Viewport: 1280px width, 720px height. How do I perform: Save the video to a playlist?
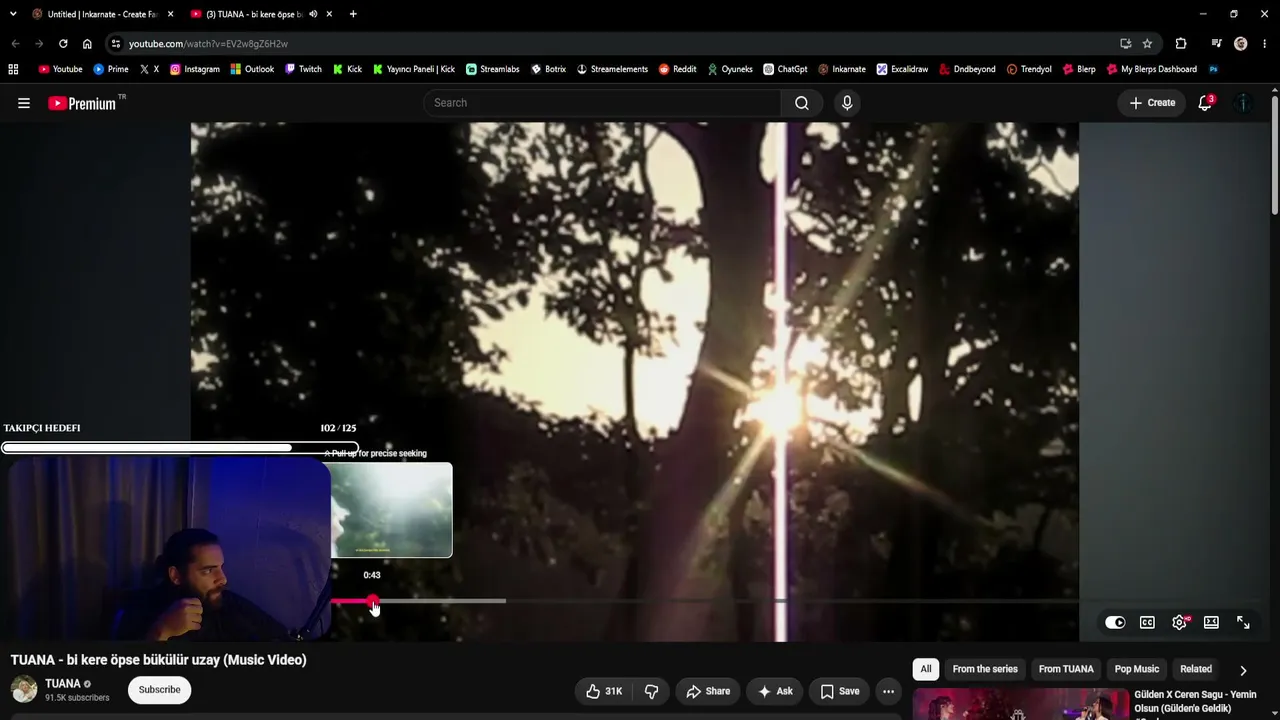point(840,691)
